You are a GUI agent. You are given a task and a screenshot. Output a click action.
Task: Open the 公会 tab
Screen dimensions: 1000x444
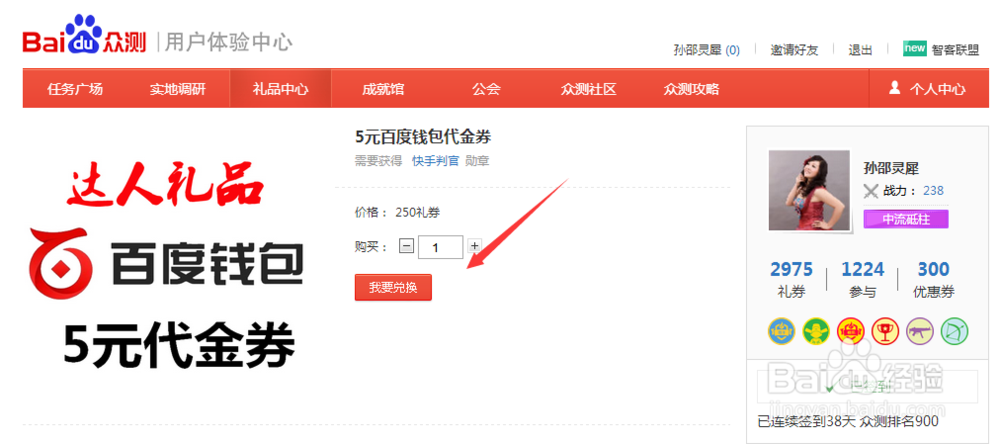point(486,89)
